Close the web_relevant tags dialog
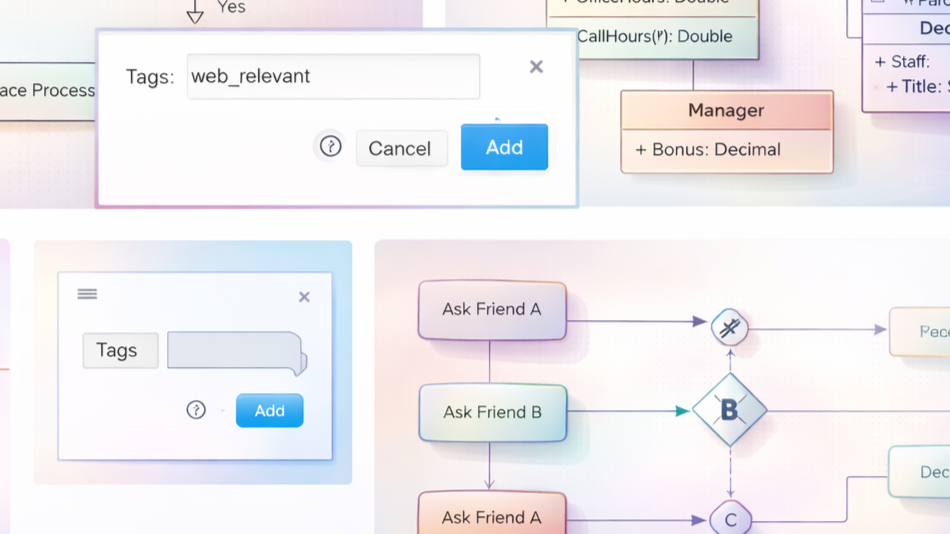Screen dimensions: 950x534 536,67
